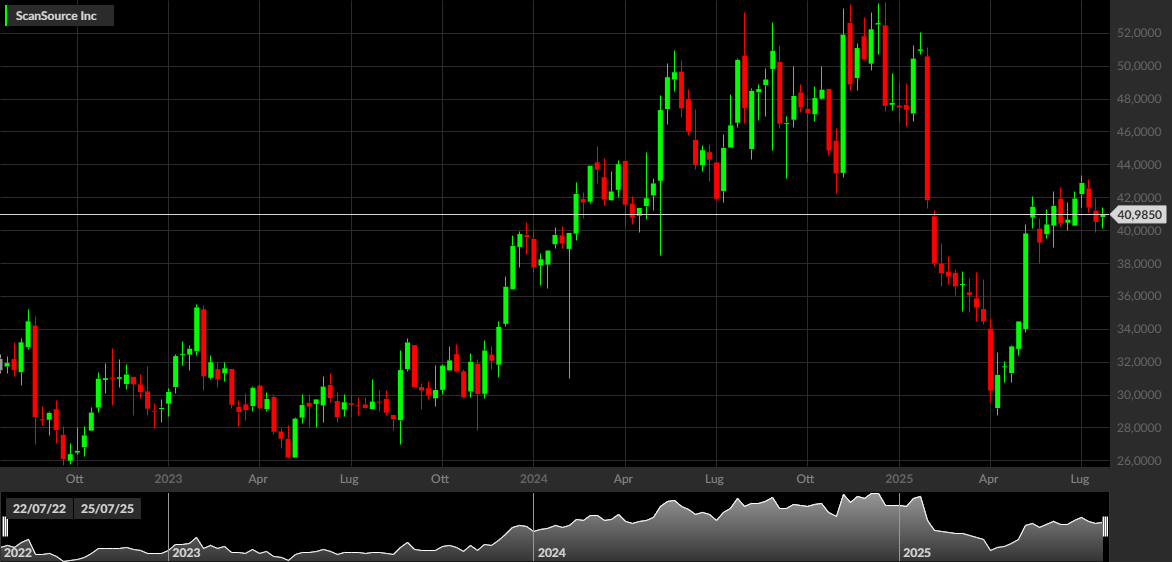1172x562 pixels.
Task: Select the end date field 25/07/25
Action: point(107,509)
